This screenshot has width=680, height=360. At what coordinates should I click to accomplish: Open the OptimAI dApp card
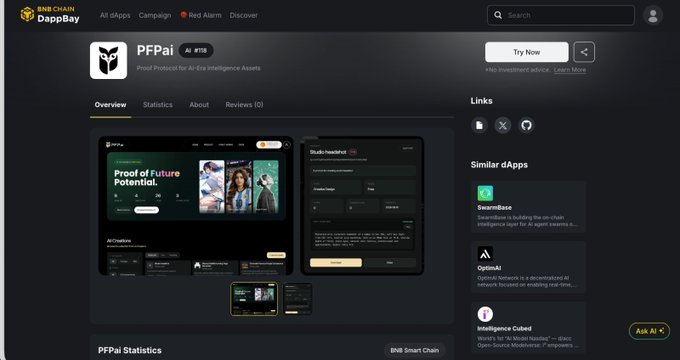point(529,267)
